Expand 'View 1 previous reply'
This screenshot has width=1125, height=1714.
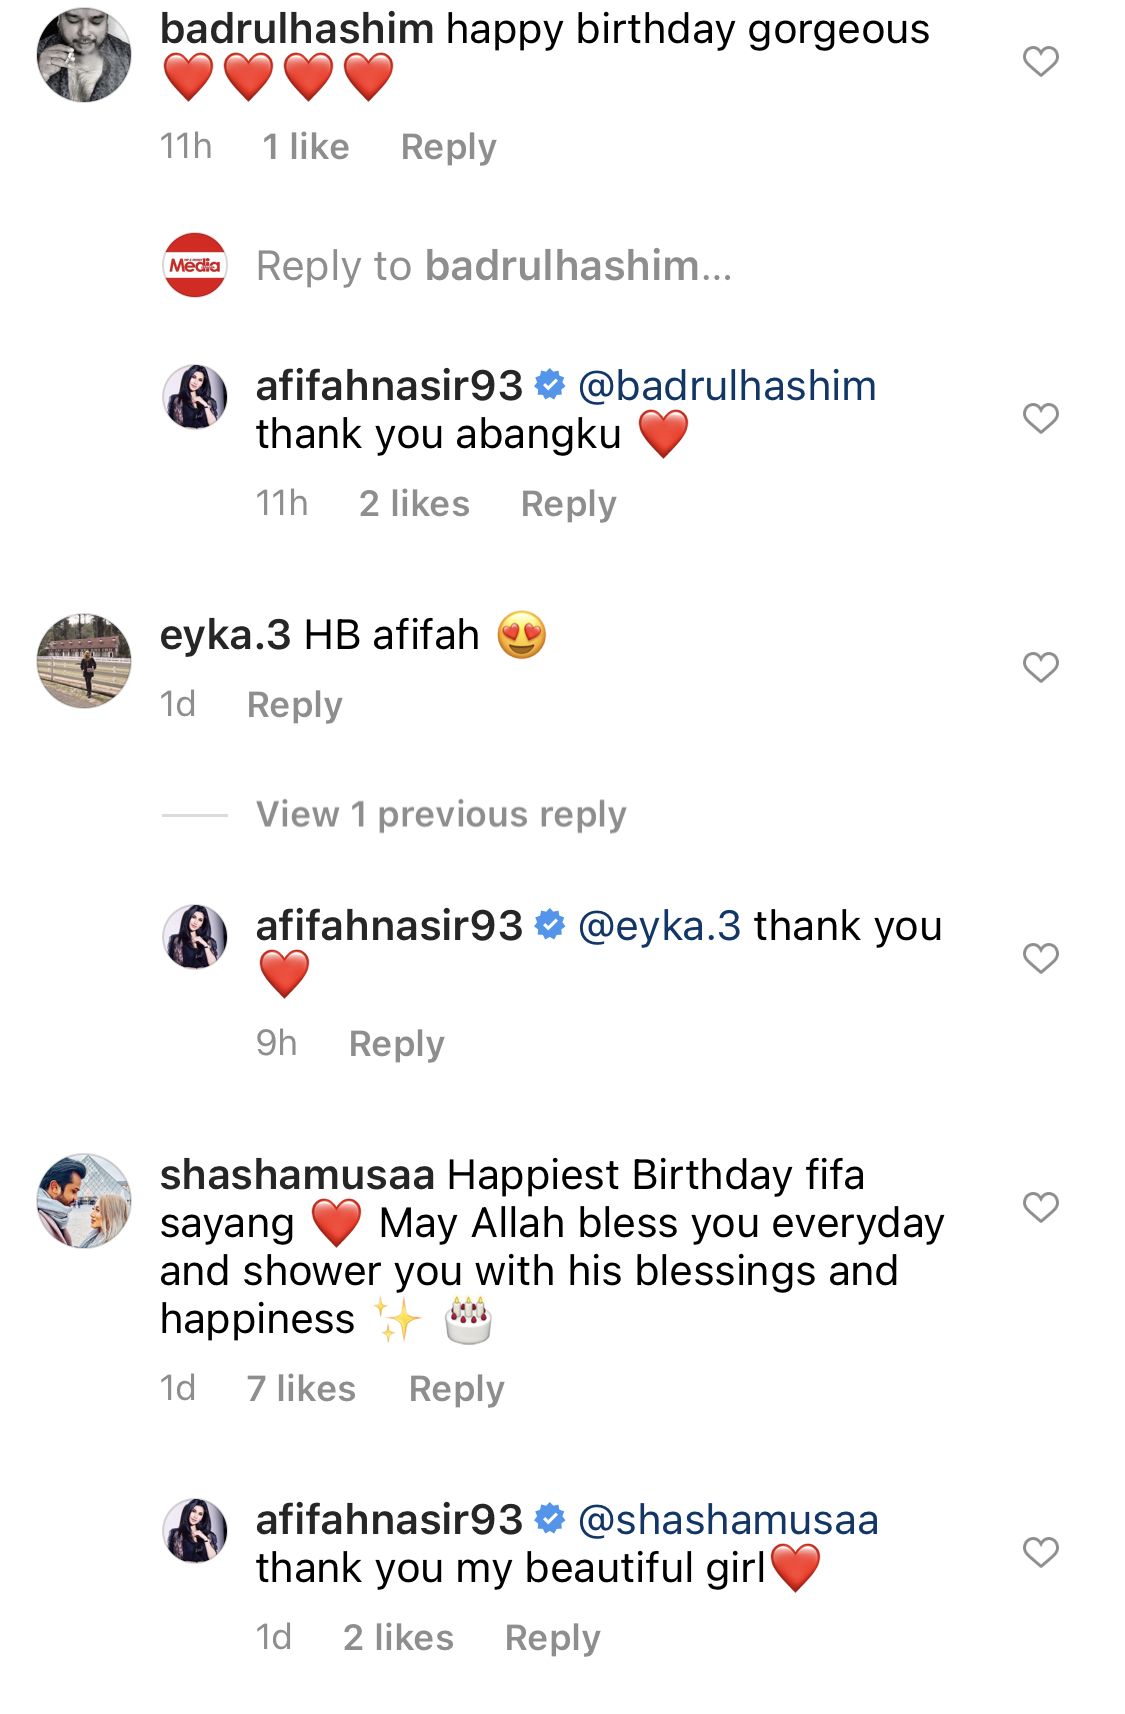tap(441, 815)
